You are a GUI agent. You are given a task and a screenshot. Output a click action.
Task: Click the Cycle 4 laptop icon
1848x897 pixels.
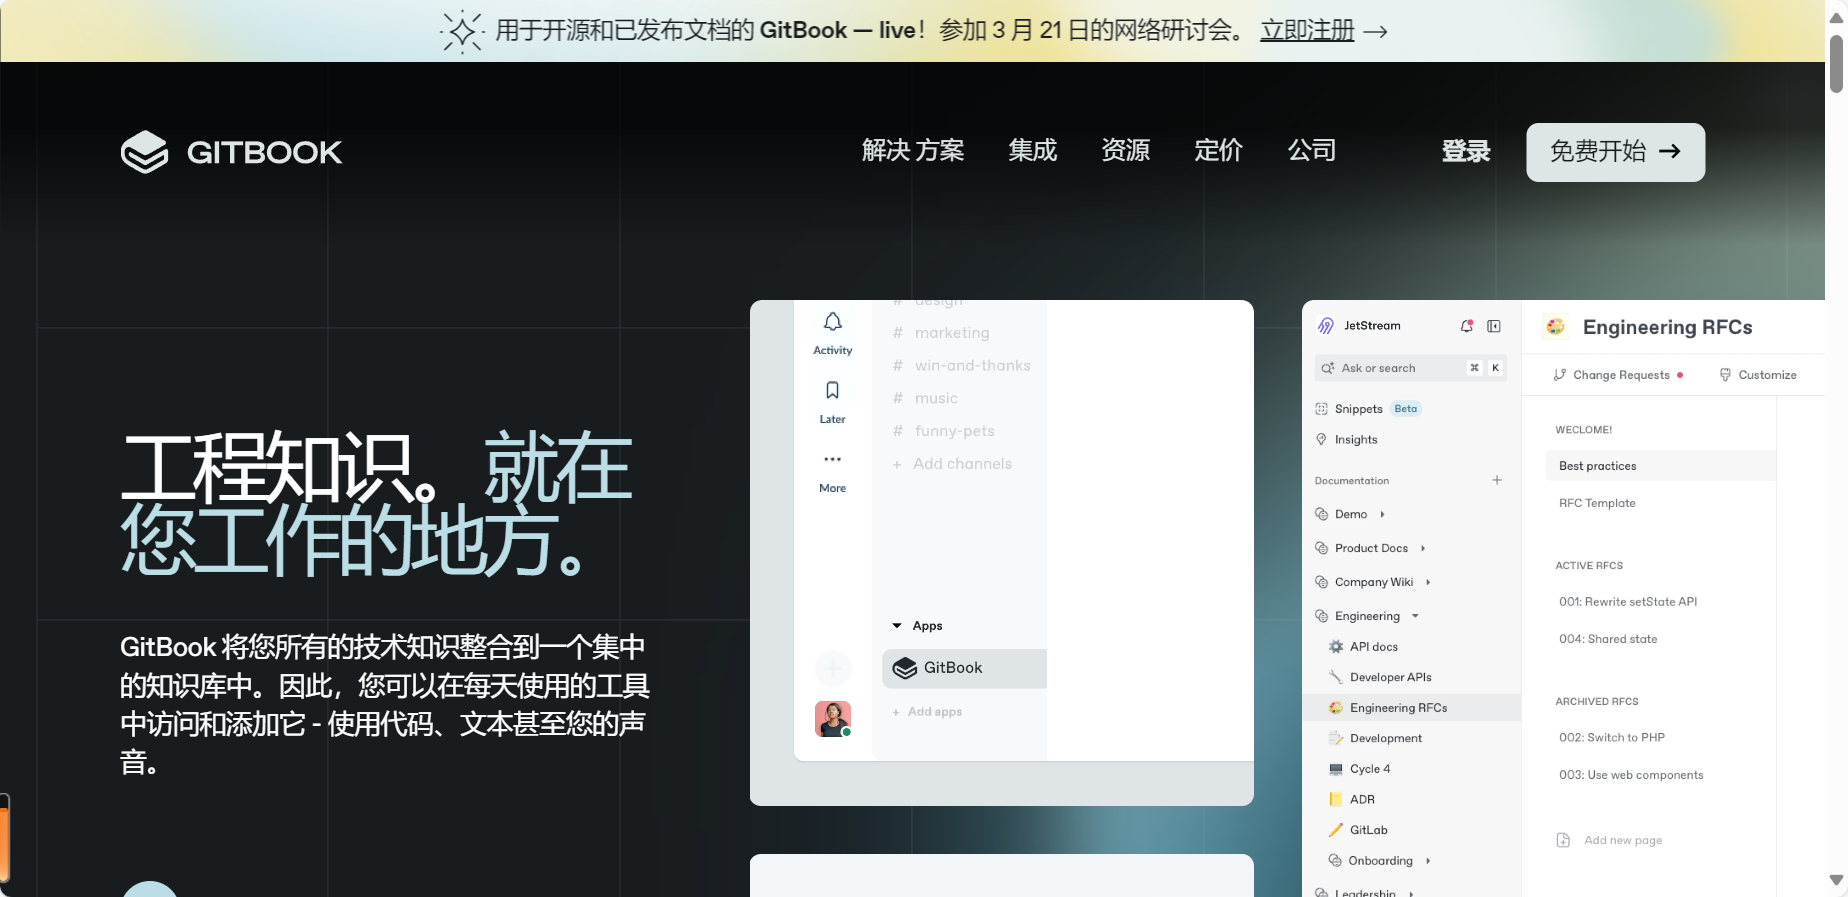tap(1336, 769)
